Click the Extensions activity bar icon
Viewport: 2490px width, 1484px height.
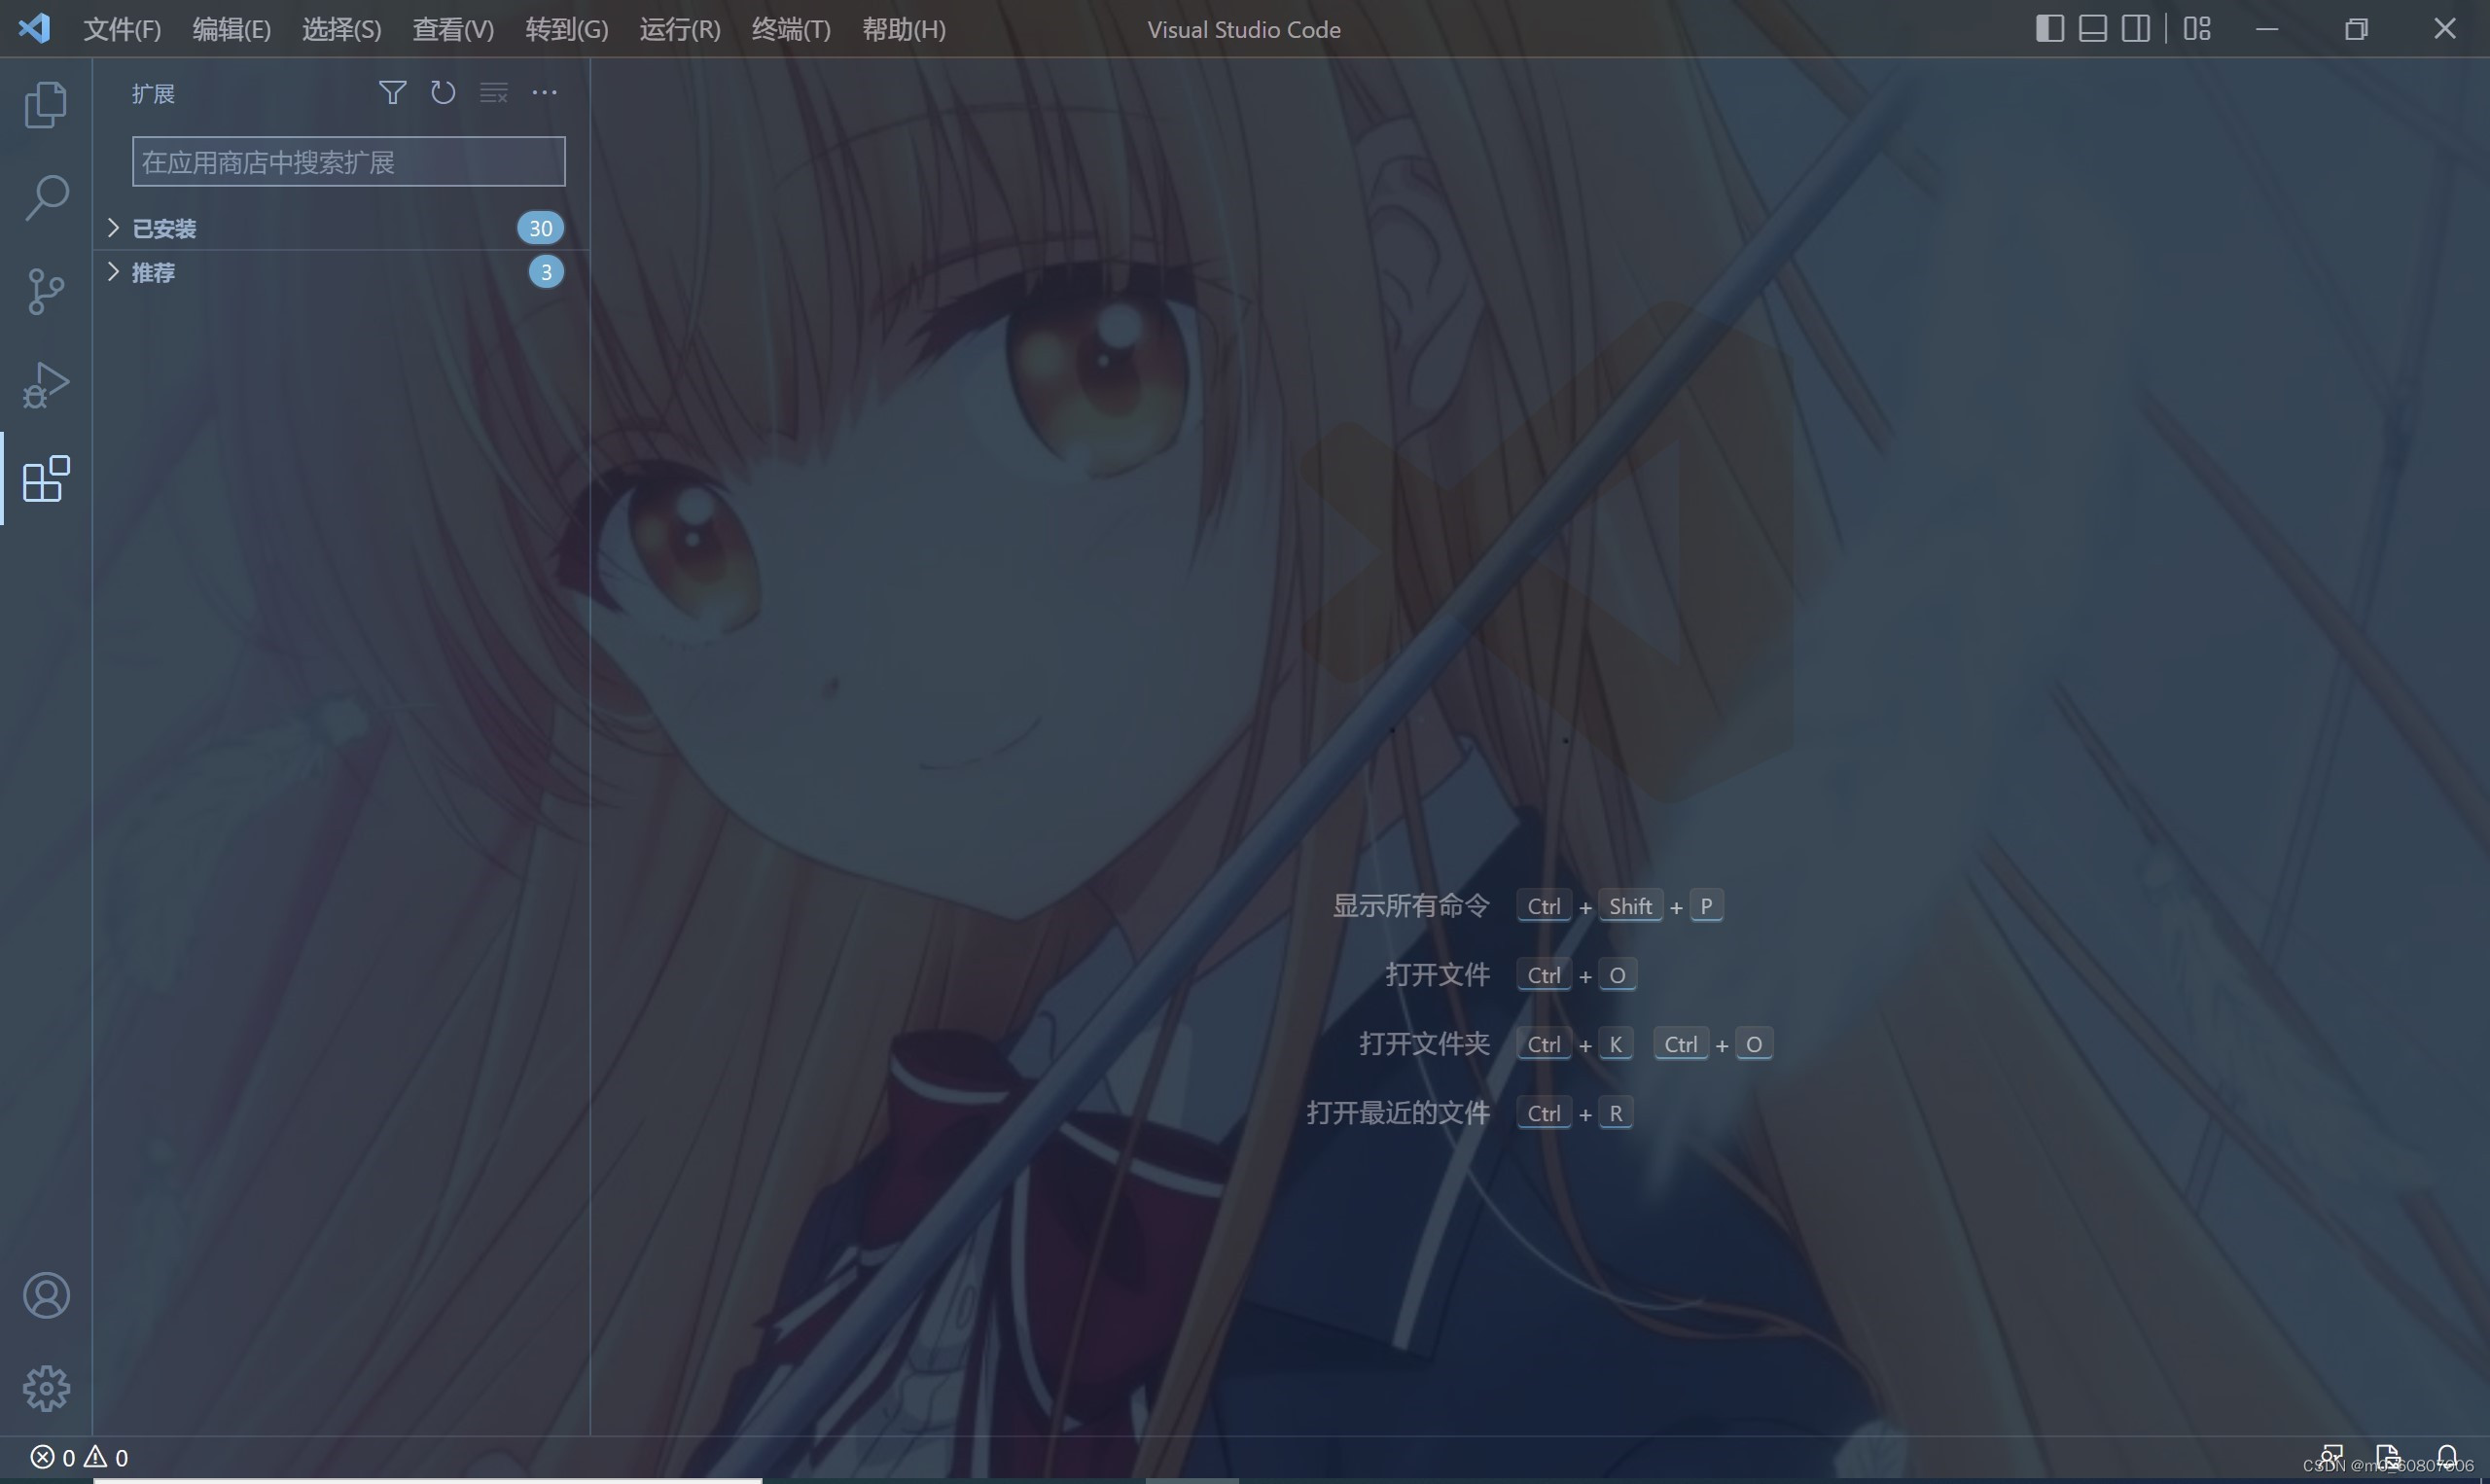45,479
